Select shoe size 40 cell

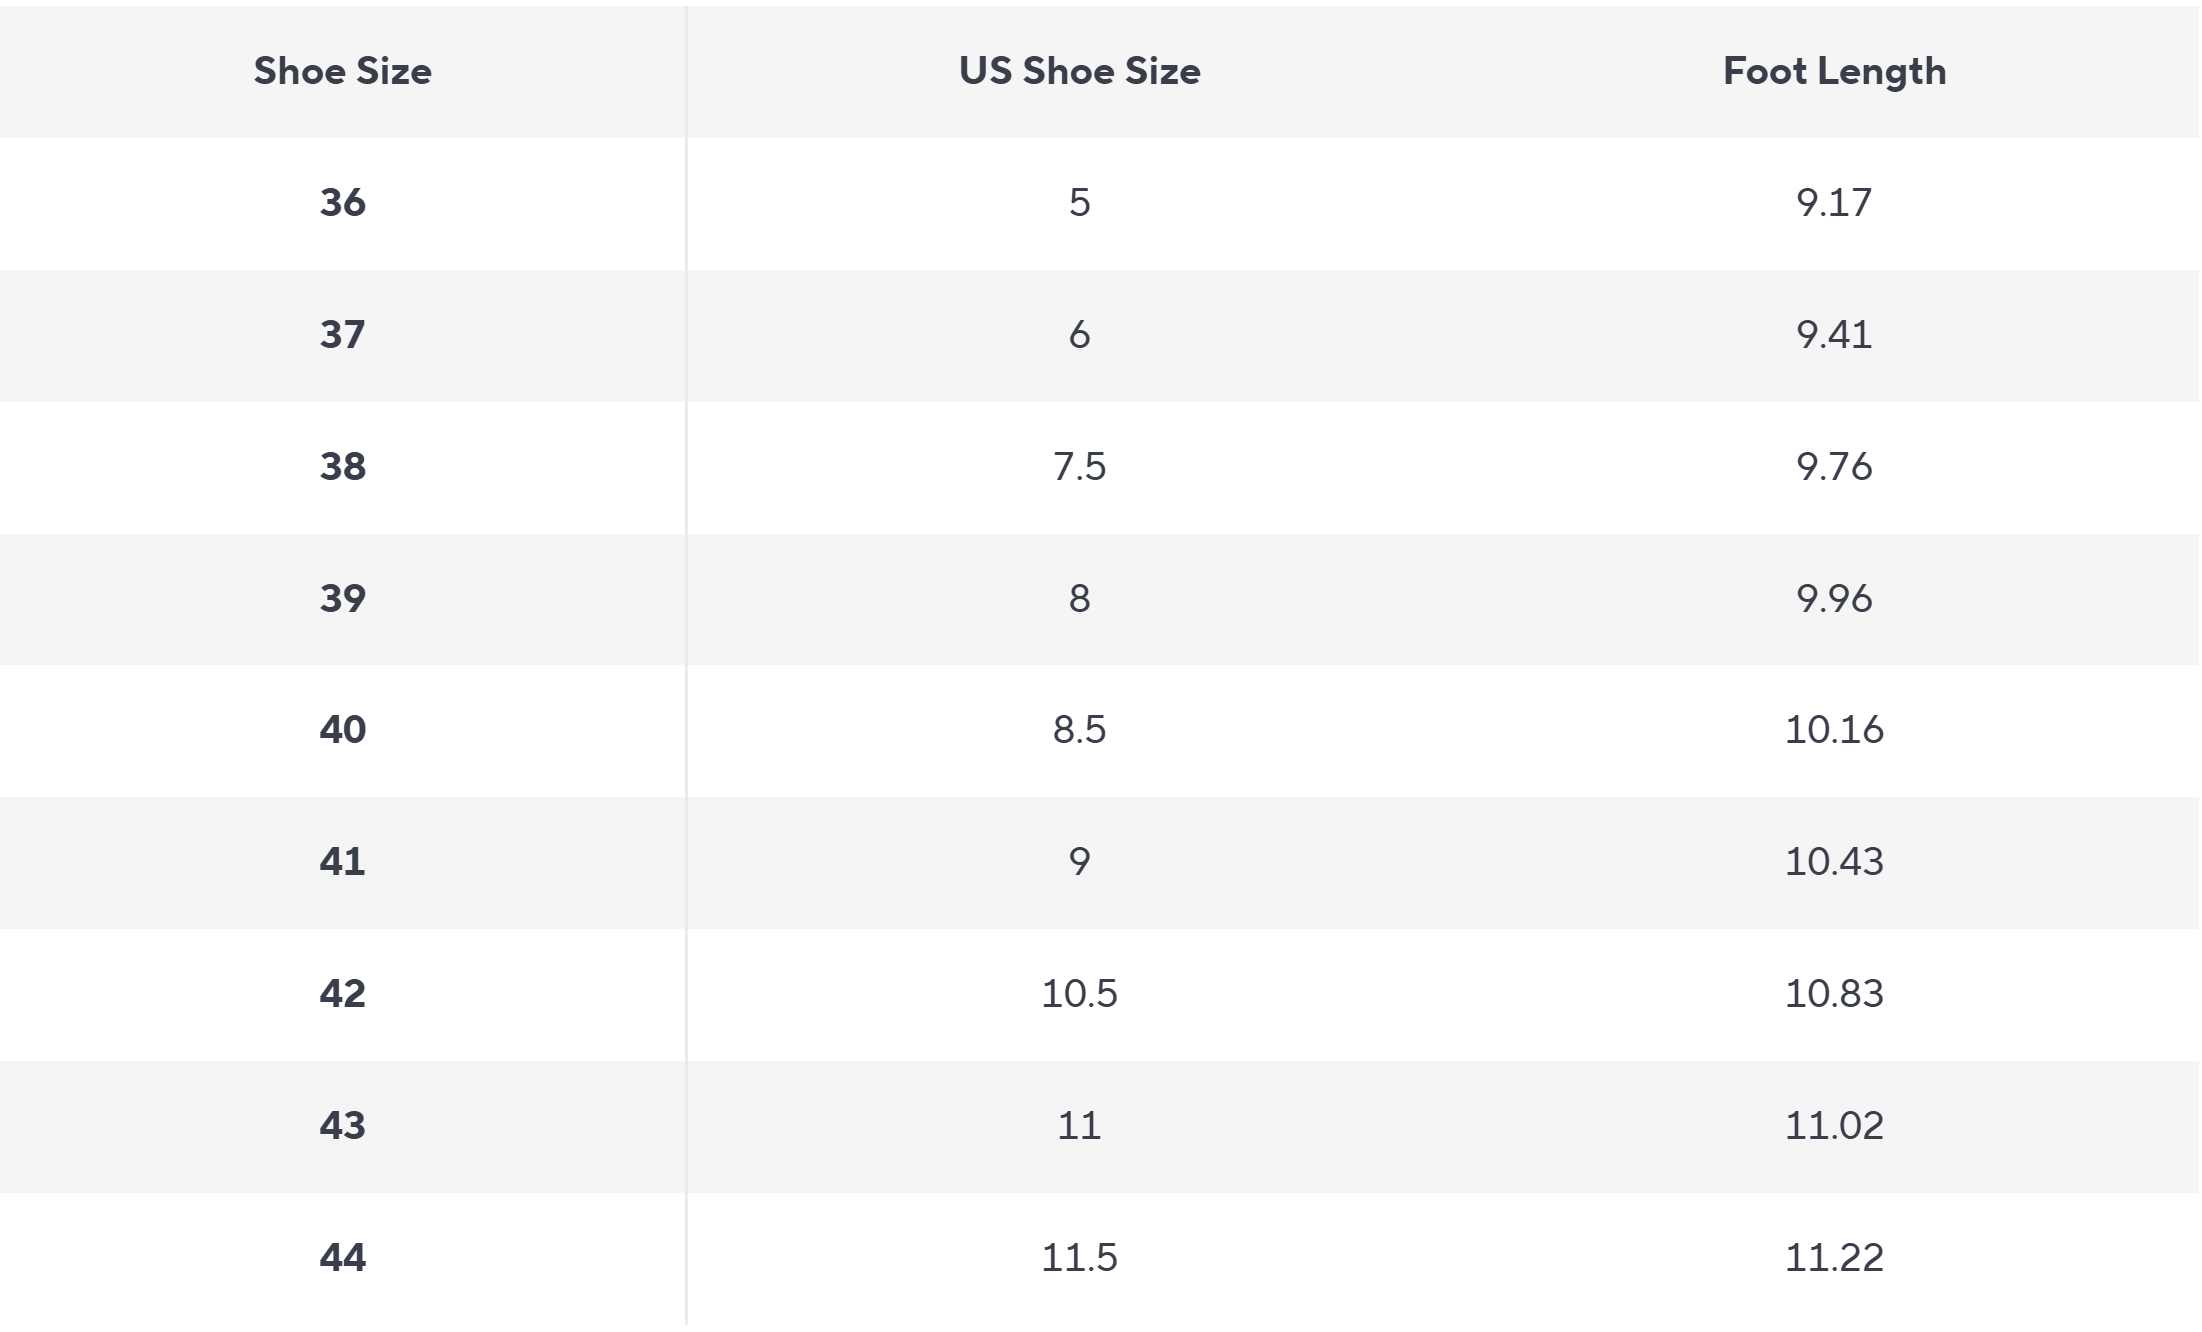click(343, 729)
